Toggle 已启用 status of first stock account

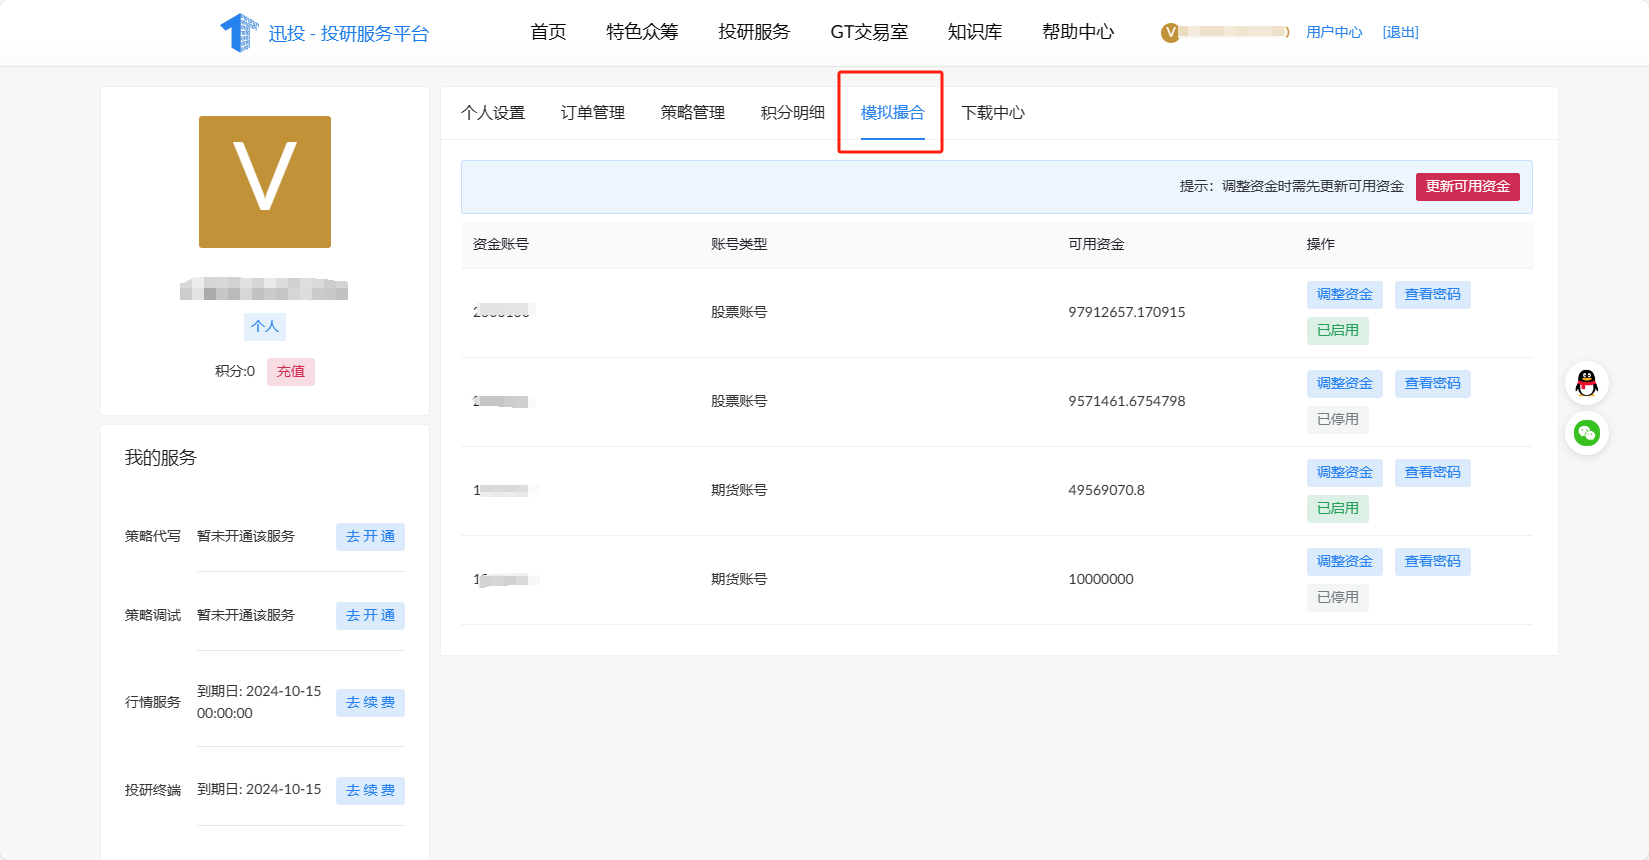(x=1337, y=331)
